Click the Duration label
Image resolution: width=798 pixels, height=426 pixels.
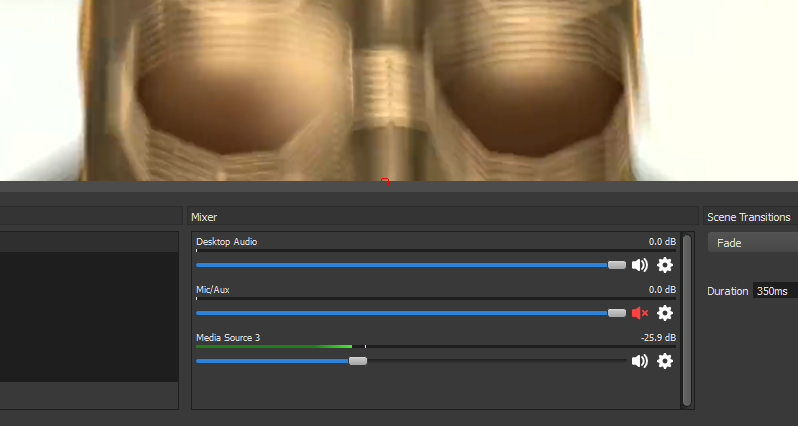pyautogui.click(x=728, y=291)
